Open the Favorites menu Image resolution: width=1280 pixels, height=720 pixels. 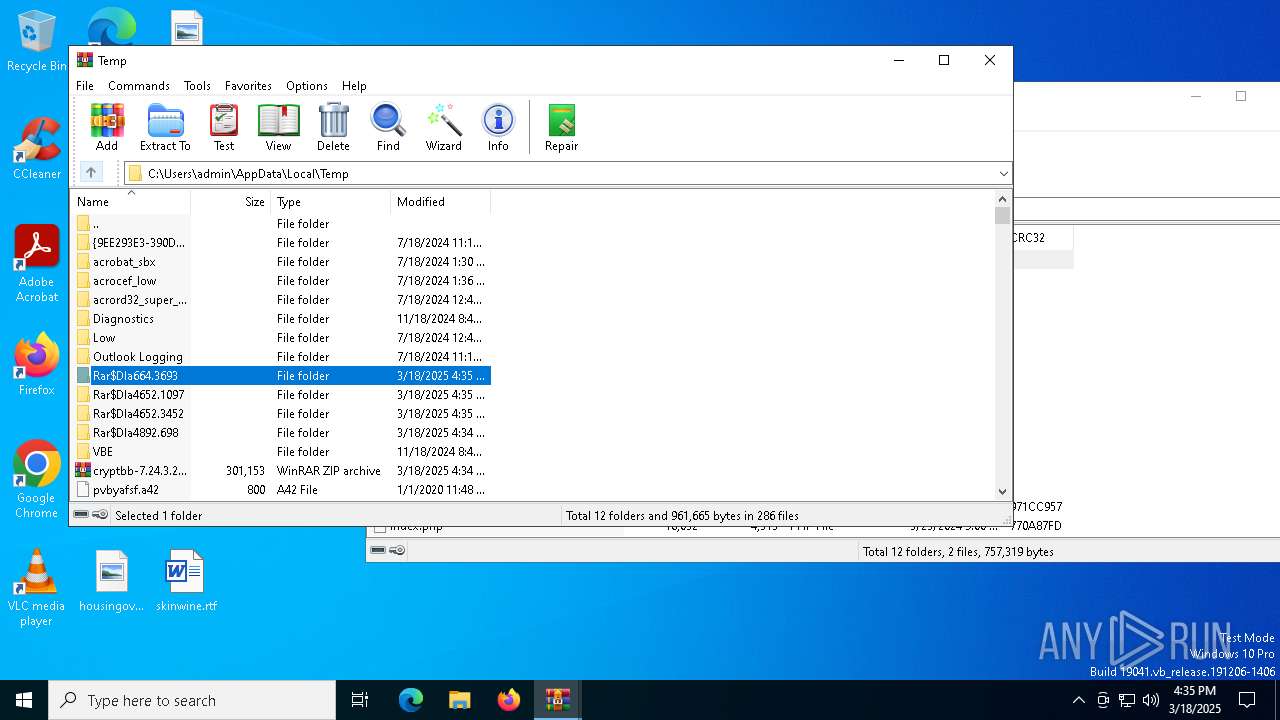click(248, 86)
